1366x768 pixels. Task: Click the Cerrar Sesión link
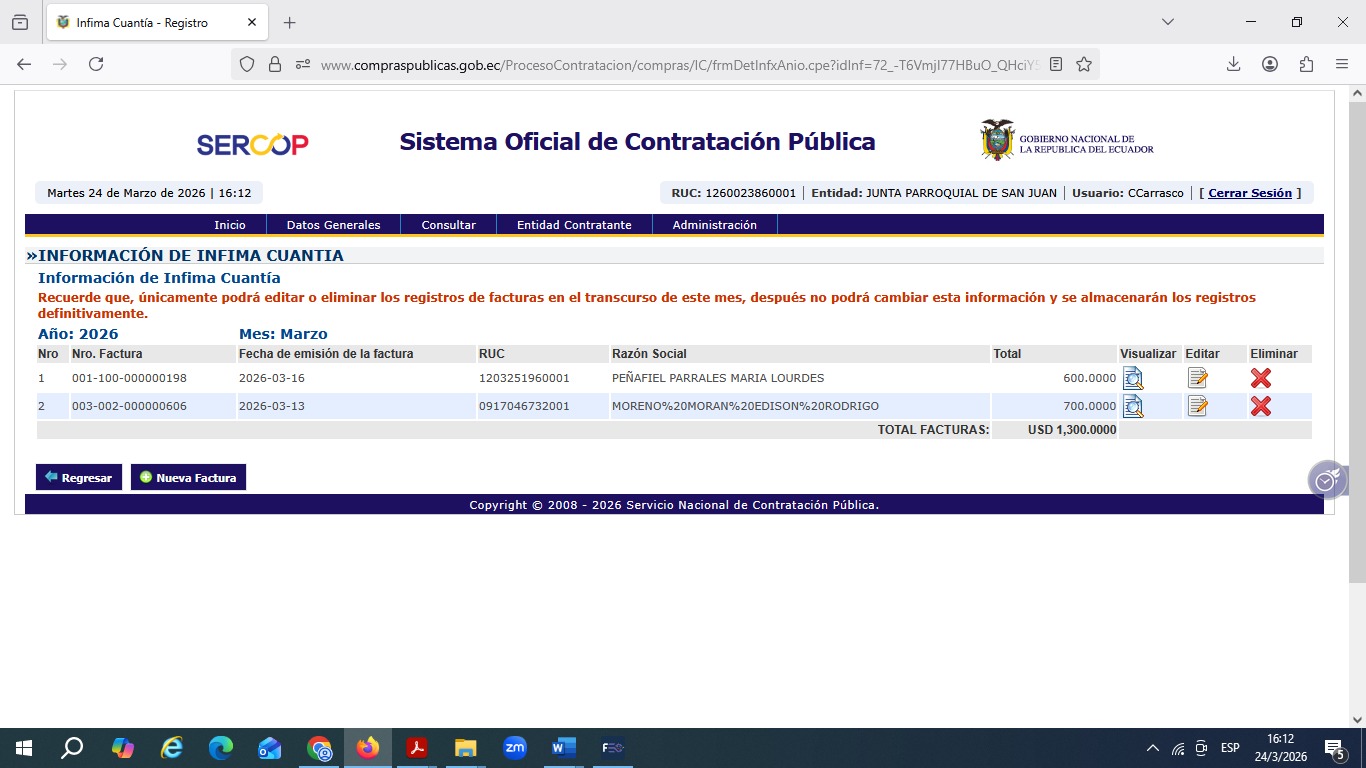[1249, 193]
